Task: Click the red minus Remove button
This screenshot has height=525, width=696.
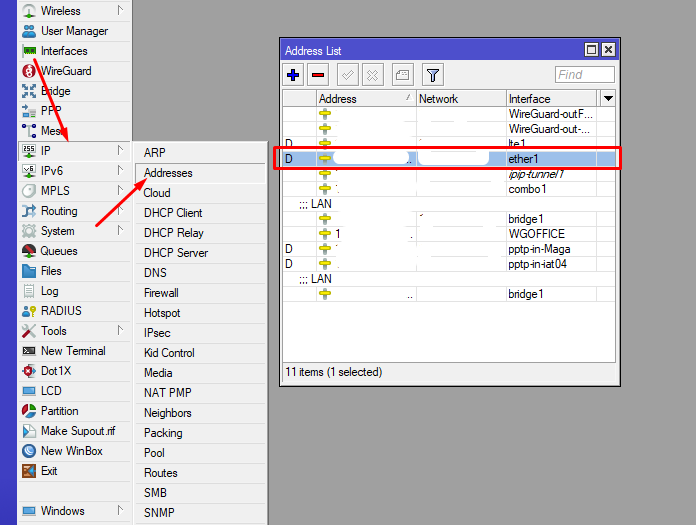Action: point(318,74)
